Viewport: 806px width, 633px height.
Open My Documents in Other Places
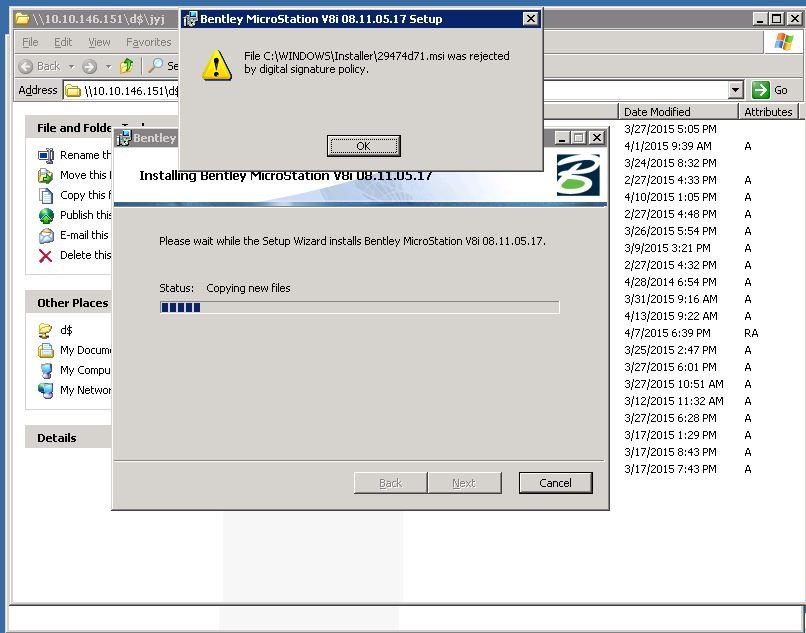85,350
